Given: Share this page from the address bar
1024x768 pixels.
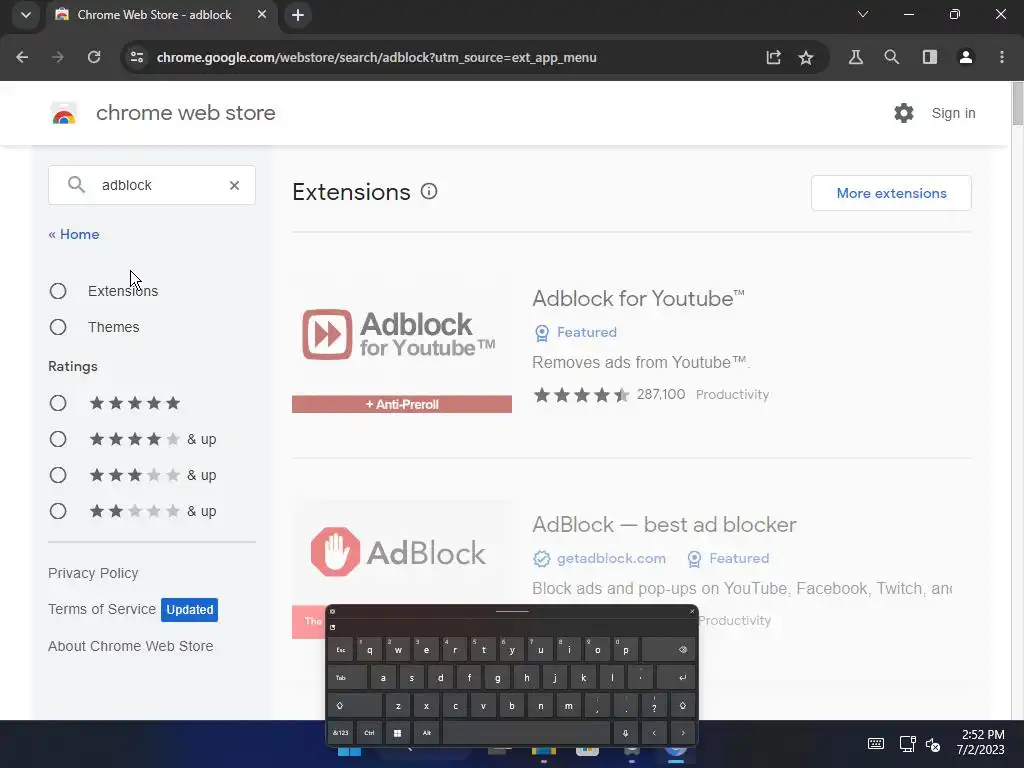Looking at the screenshot, I should [x=773, y=57].
